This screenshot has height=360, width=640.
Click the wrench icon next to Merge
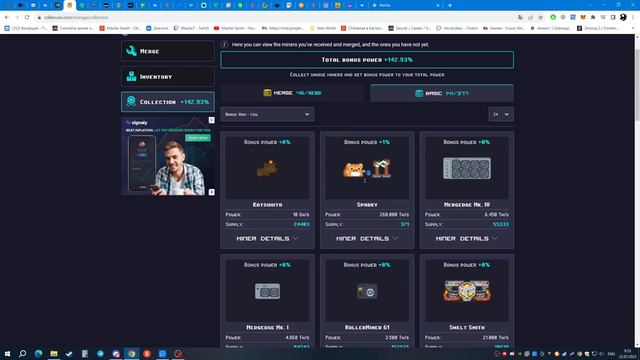click(131, 51)
